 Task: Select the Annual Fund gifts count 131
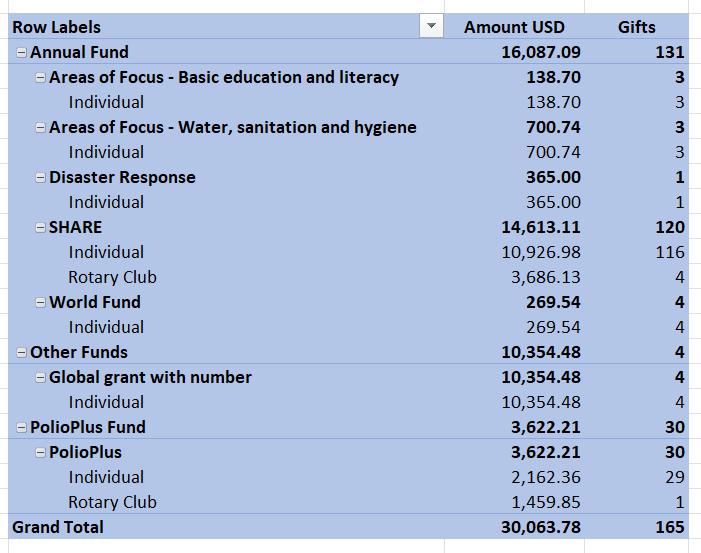[670, 52]
